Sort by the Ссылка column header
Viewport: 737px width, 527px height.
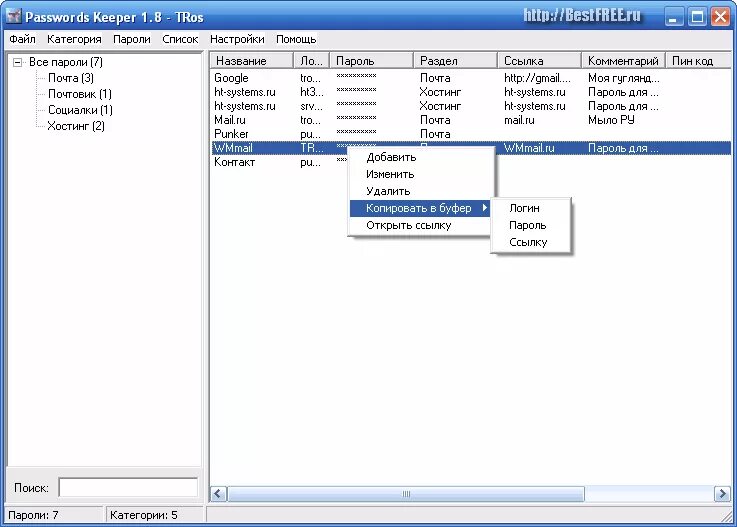pos(539,61)
